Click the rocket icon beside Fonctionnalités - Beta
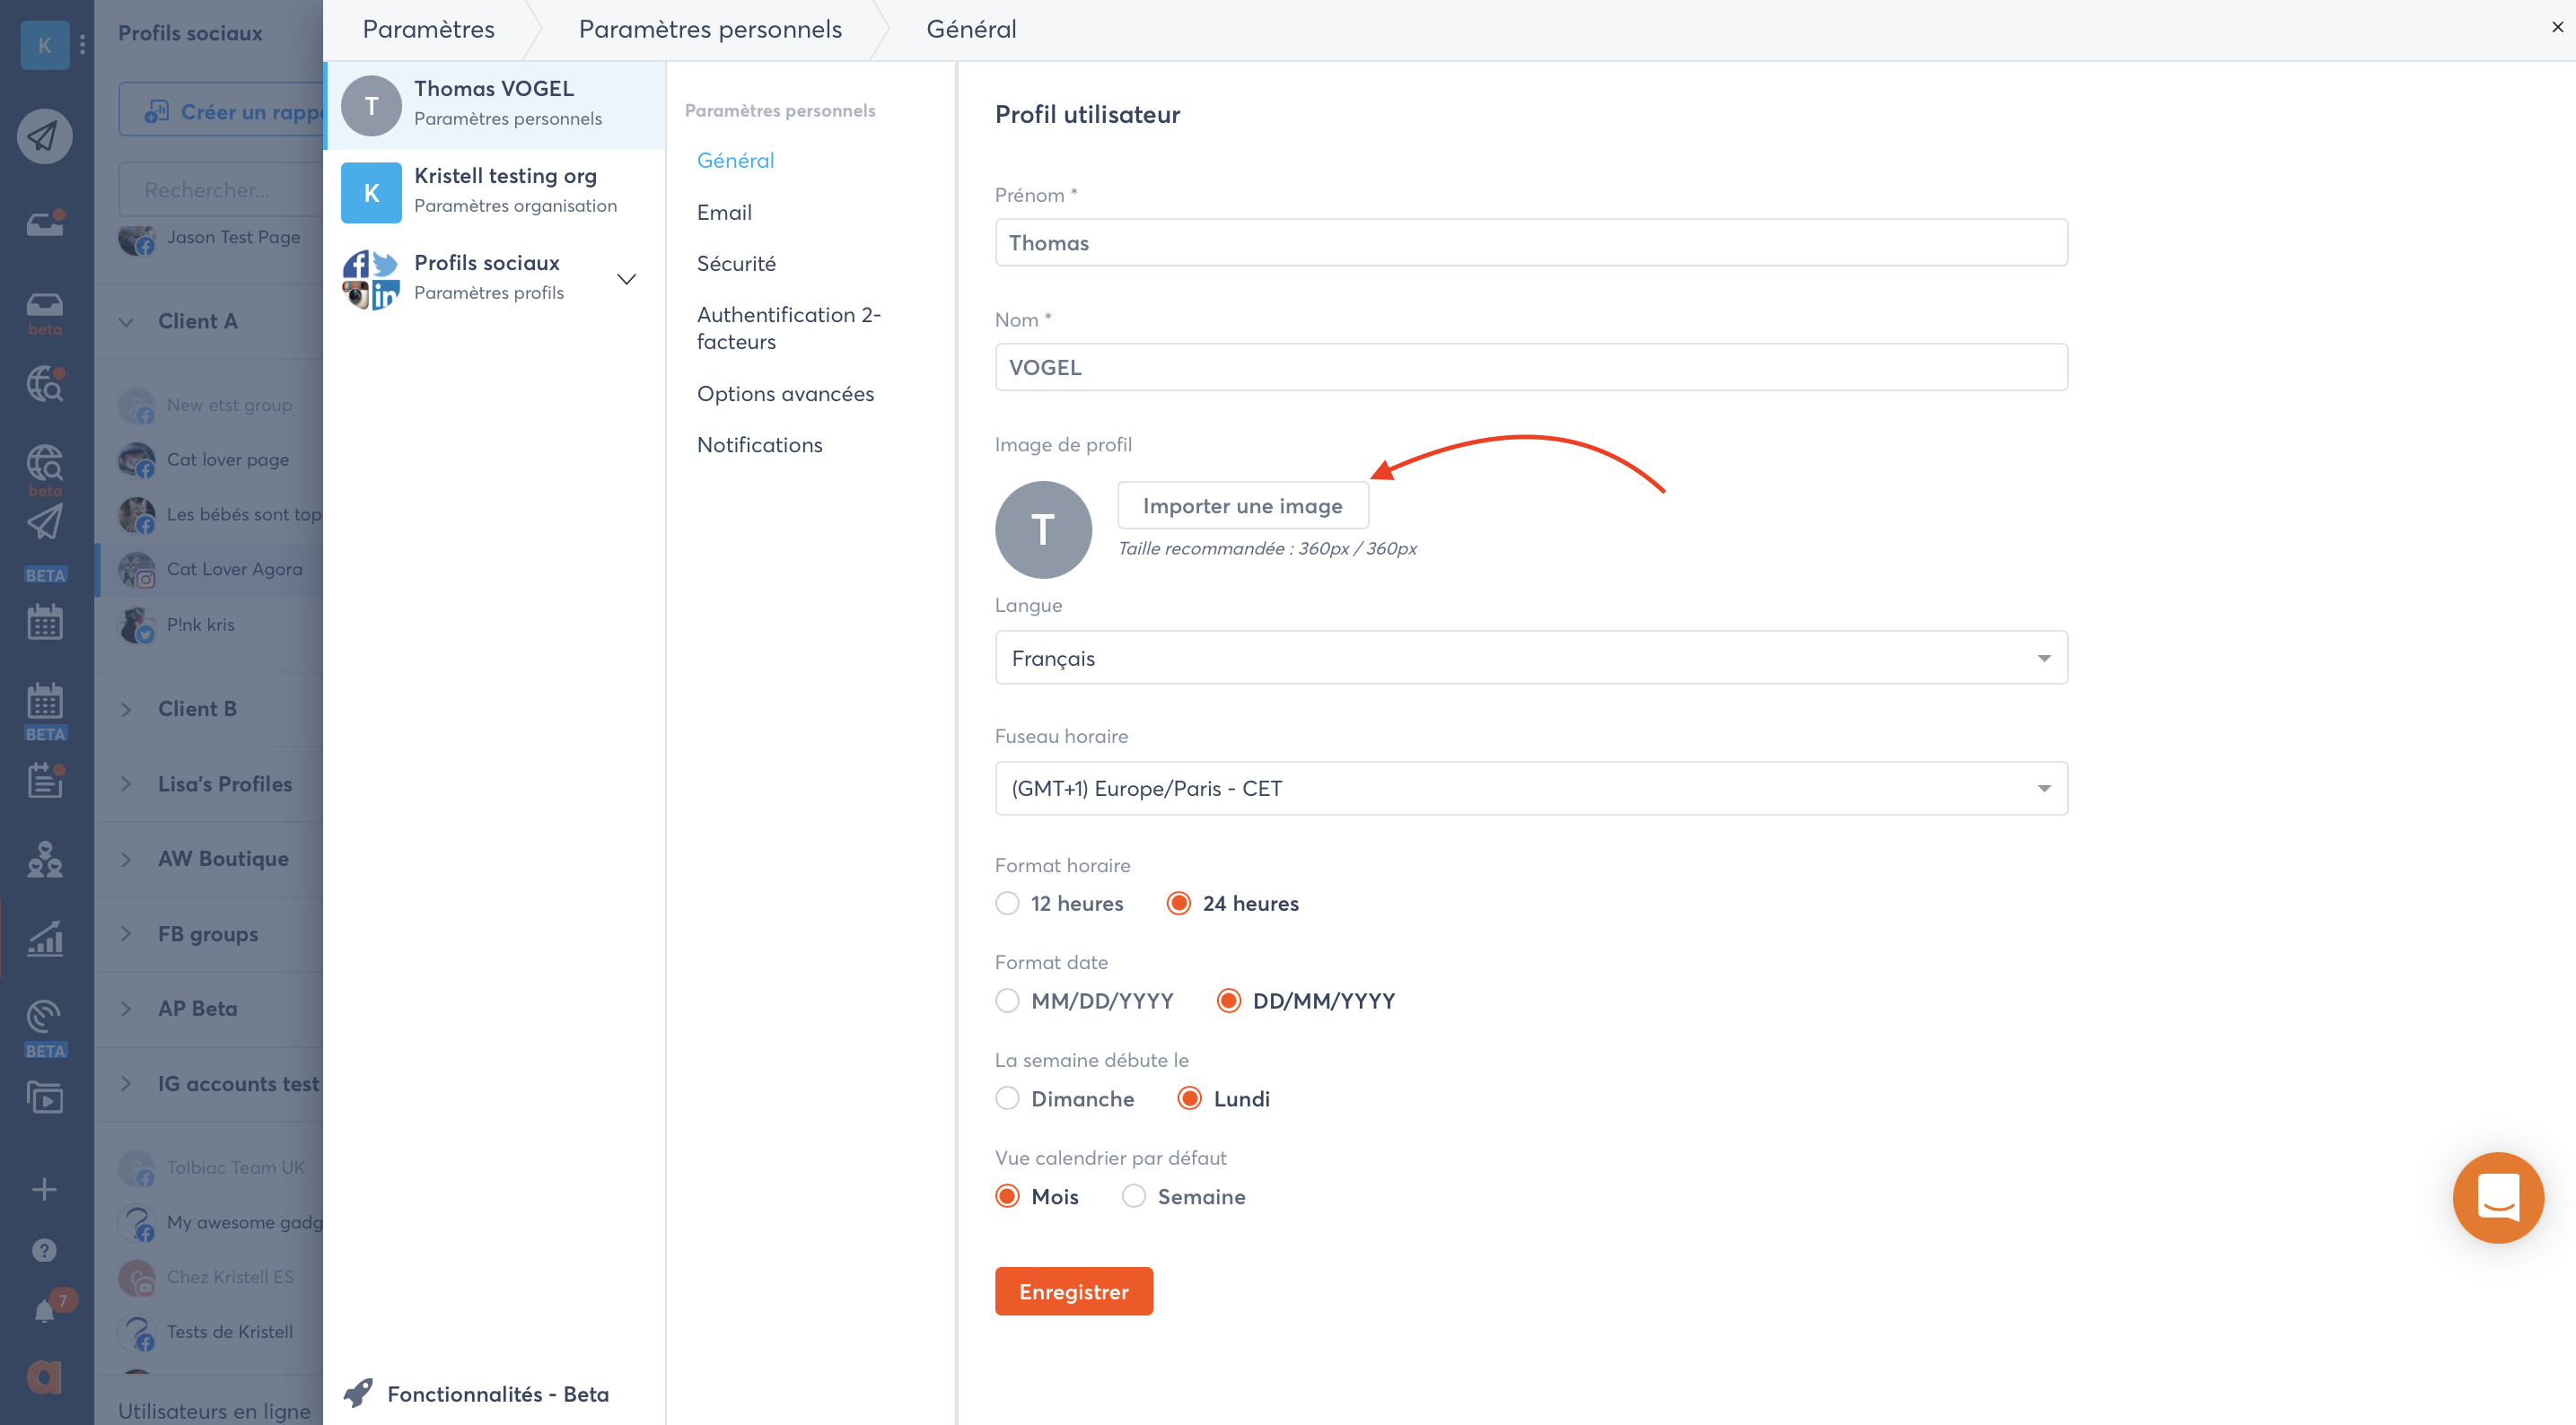This screenshot has height=1425, width=2576. [x=358, y=1393]
